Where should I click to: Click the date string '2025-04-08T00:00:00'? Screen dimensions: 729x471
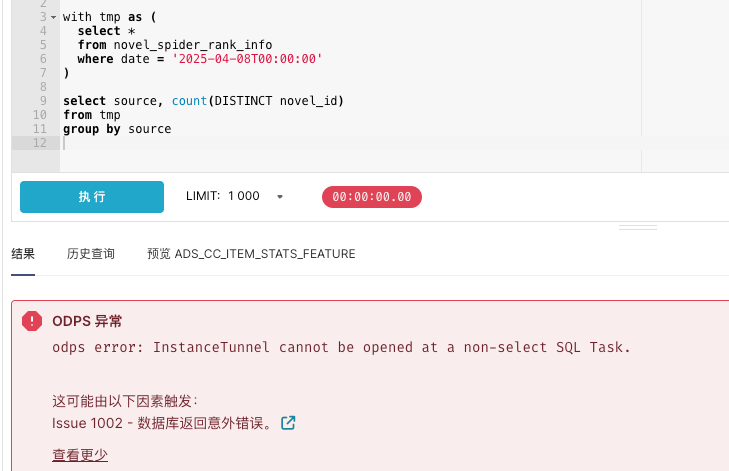[x=247, y=59]
